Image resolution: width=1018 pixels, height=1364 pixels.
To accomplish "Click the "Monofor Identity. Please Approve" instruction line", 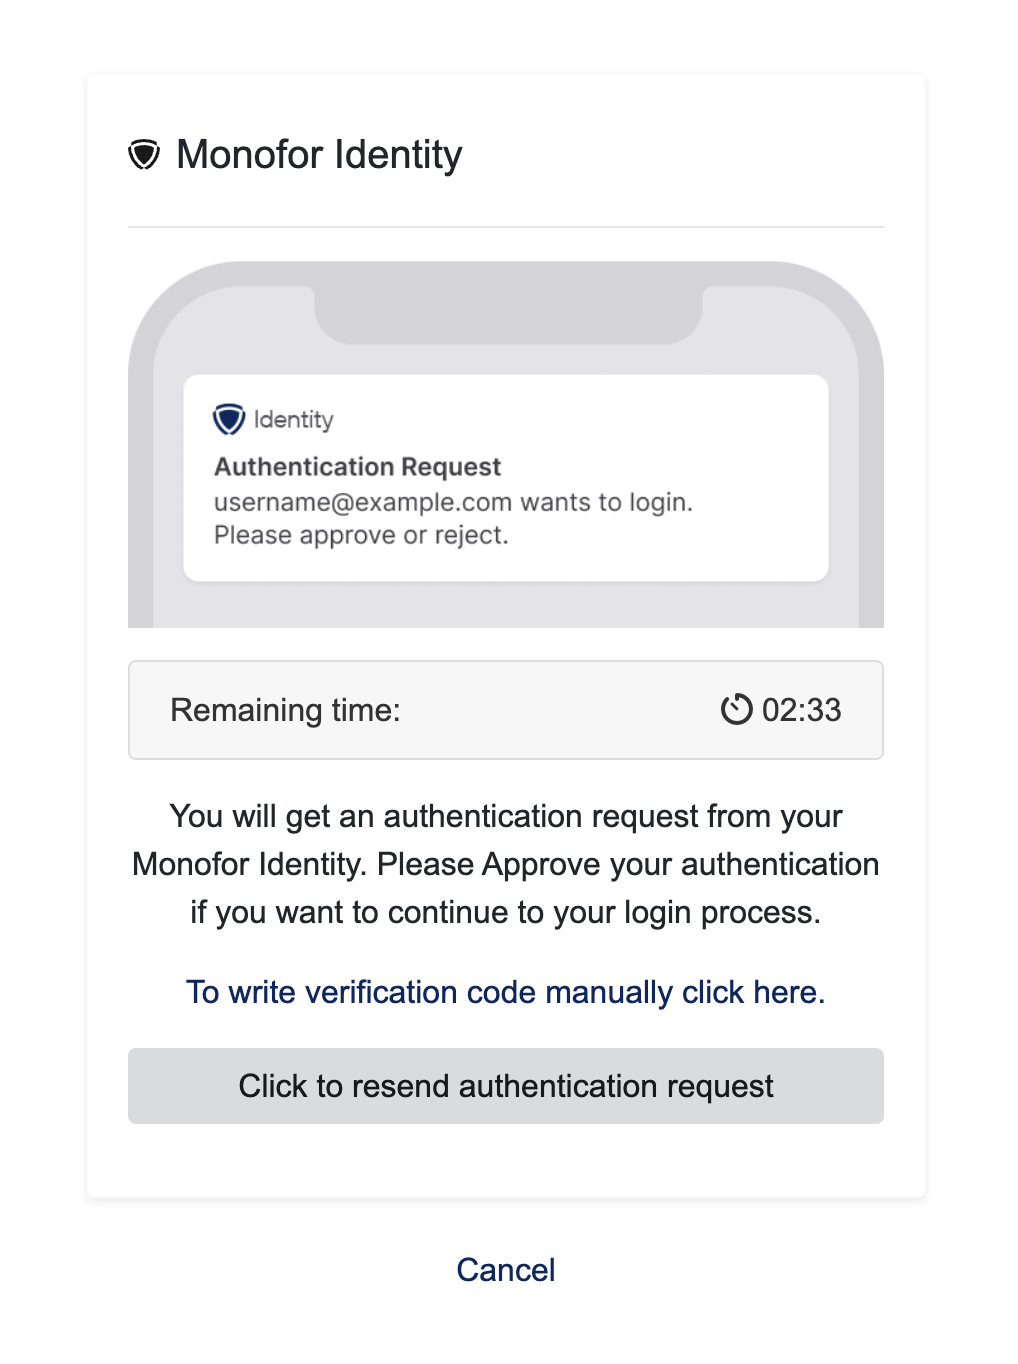I will 505,864.
